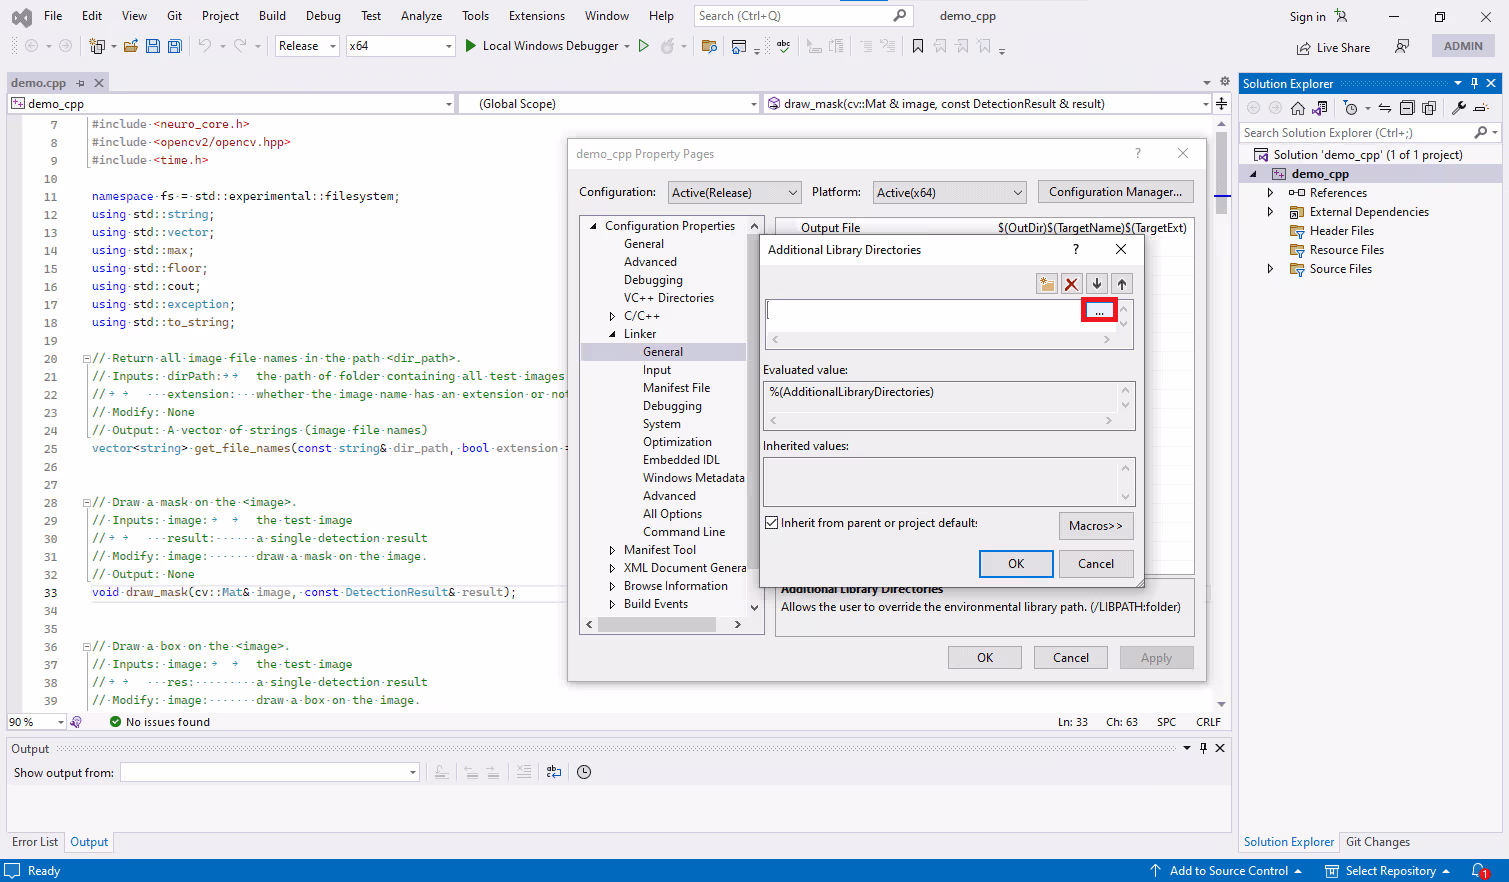Image resolution: width=1509 pixels, height=882 pixels.
Task: Open file using the toolbar folder icon
Action: (130, 46)
